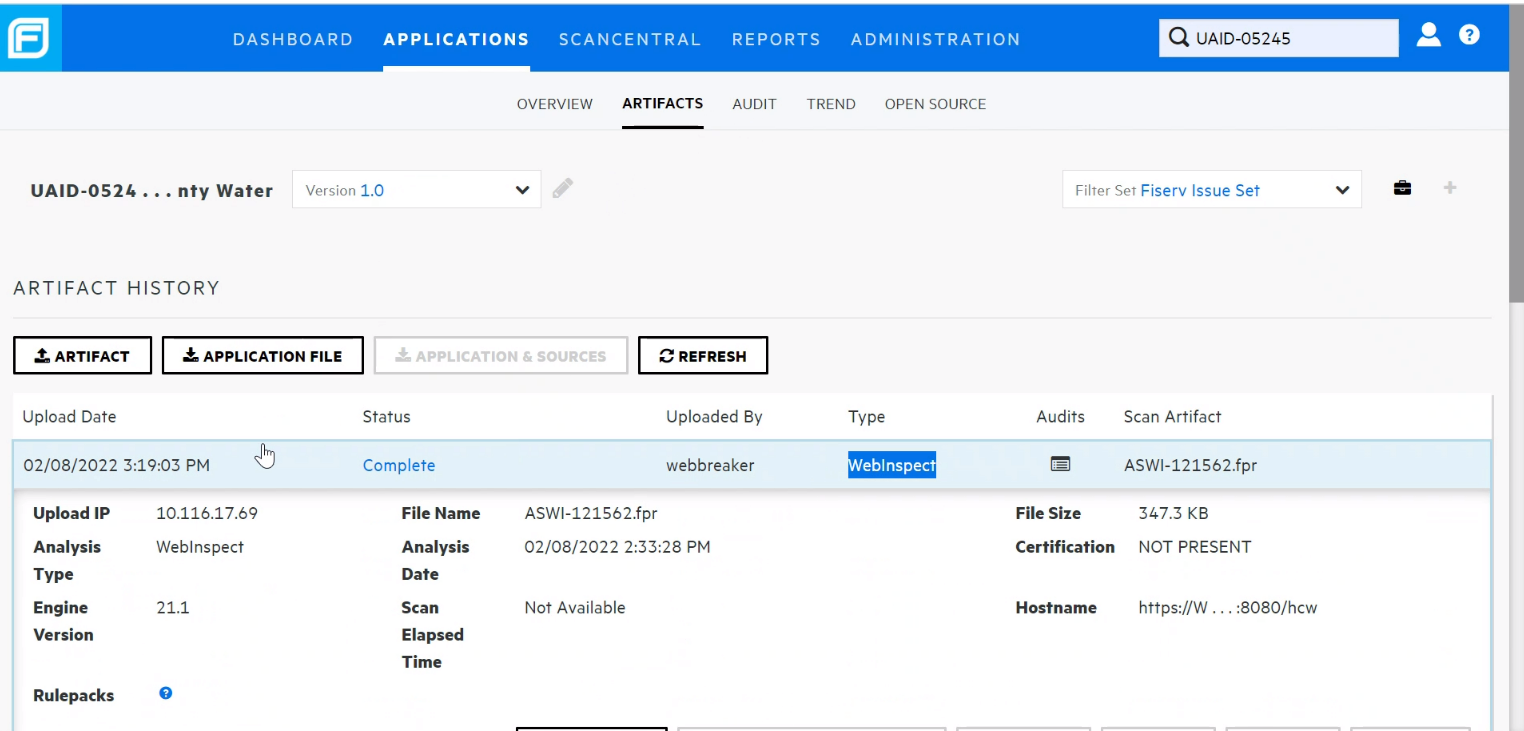Open the help question mark icon
This screenshot has width=1524, height=731.
(1469, 35)
